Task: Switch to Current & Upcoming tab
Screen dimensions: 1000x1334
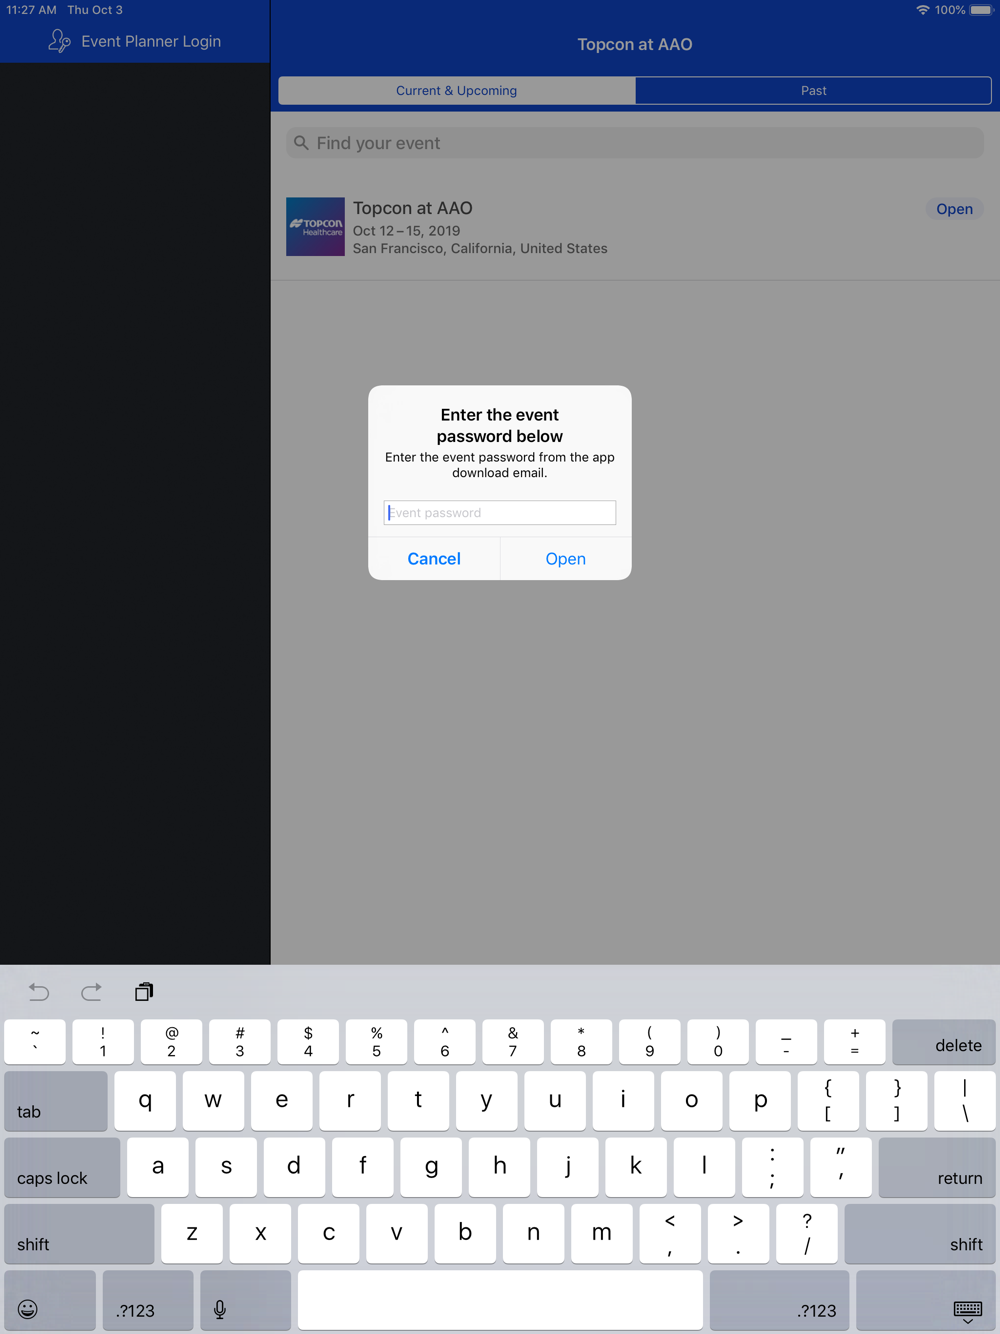Action: pos(457,90)
